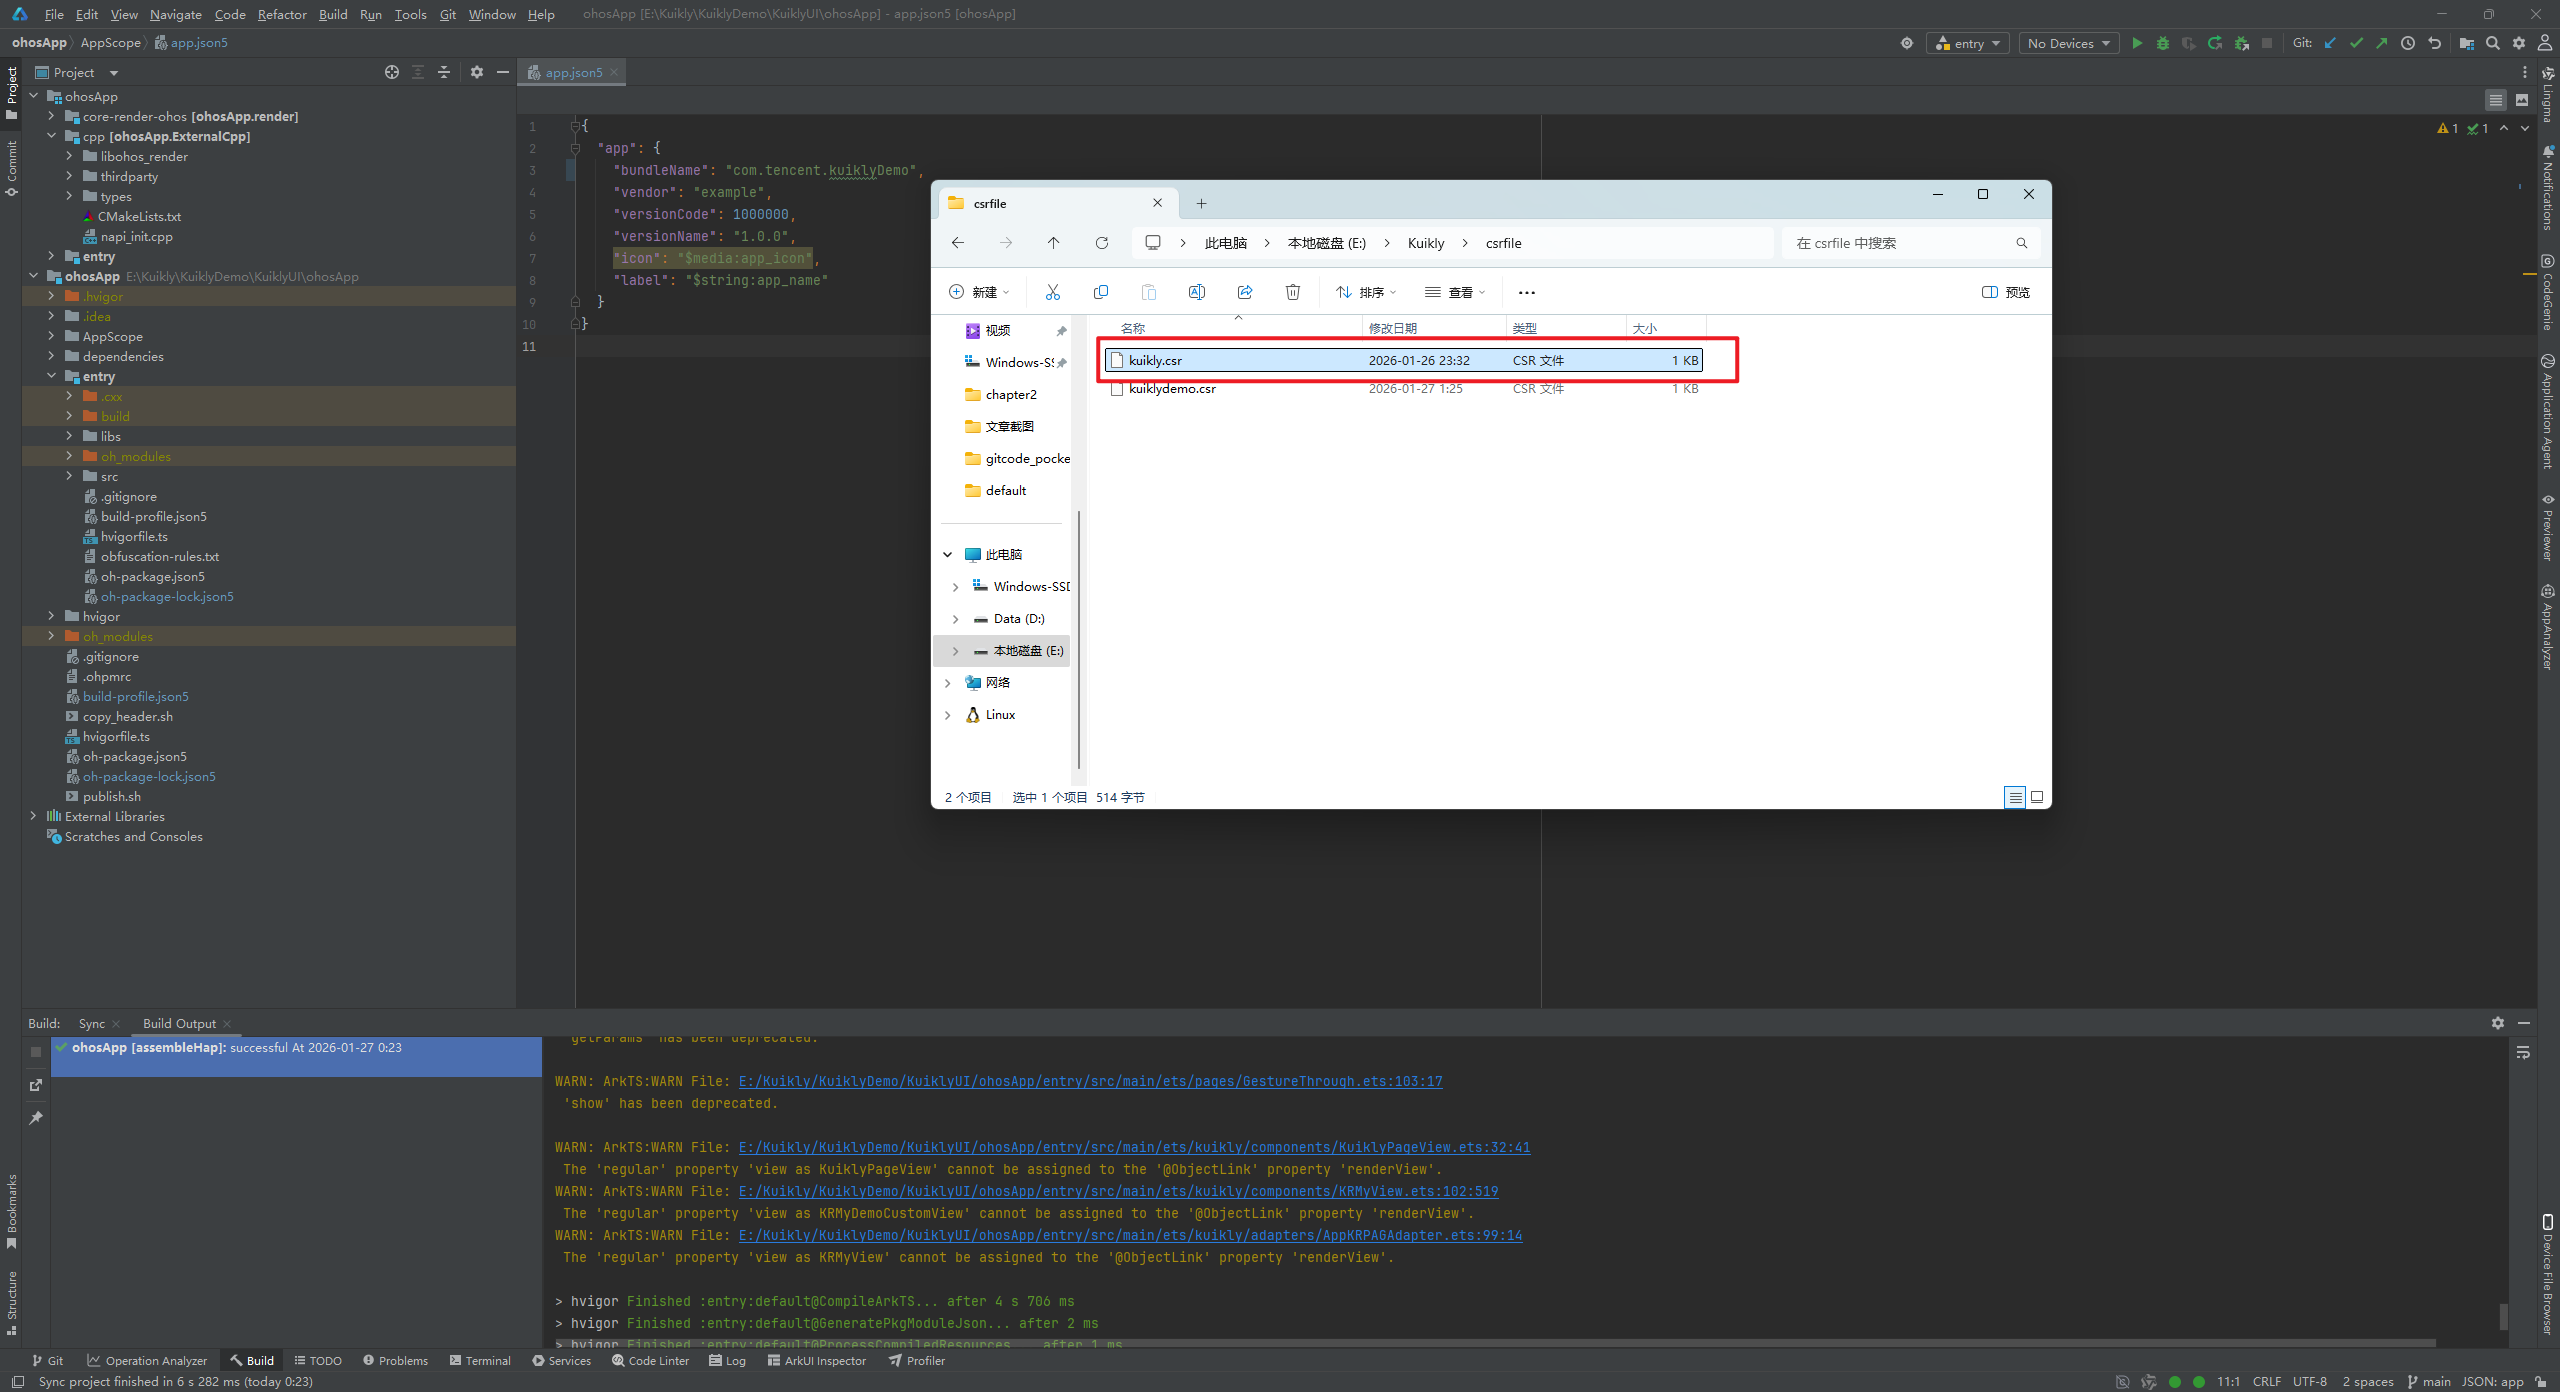
Task: Toggle preview pane button in Explorer
Action: pyautogui.click(x=2006, y=292)
